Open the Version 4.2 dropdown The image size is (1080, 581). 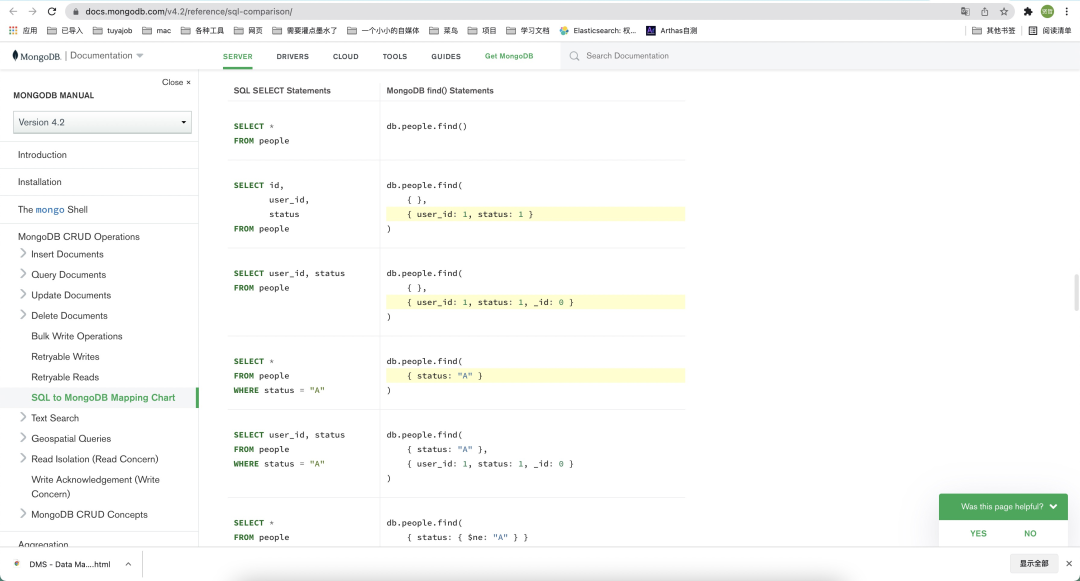point(100,120)
